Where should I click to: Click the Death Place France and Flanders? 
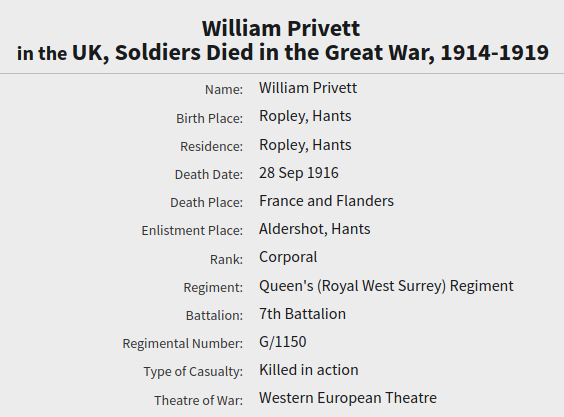[x=326, y=201]
